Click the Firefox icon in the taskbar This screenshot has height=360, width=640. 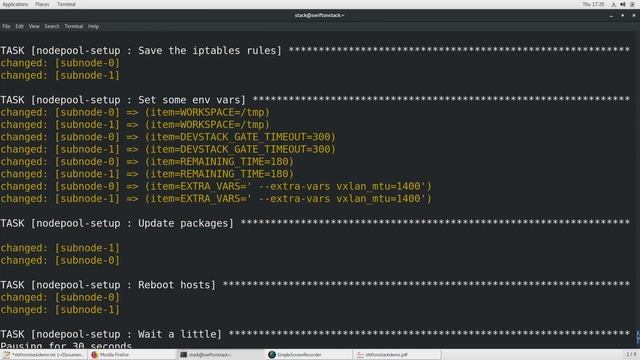coord(95,355)
